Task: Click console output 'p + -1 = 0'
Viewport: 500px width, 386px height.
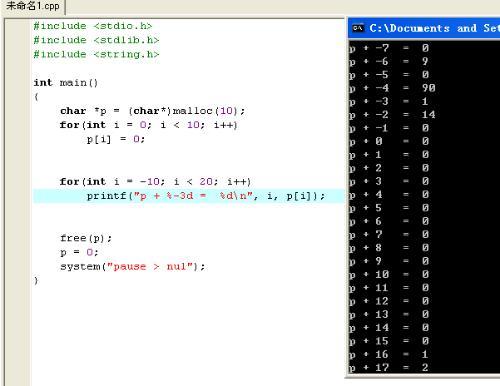Action: click(389, 128)
